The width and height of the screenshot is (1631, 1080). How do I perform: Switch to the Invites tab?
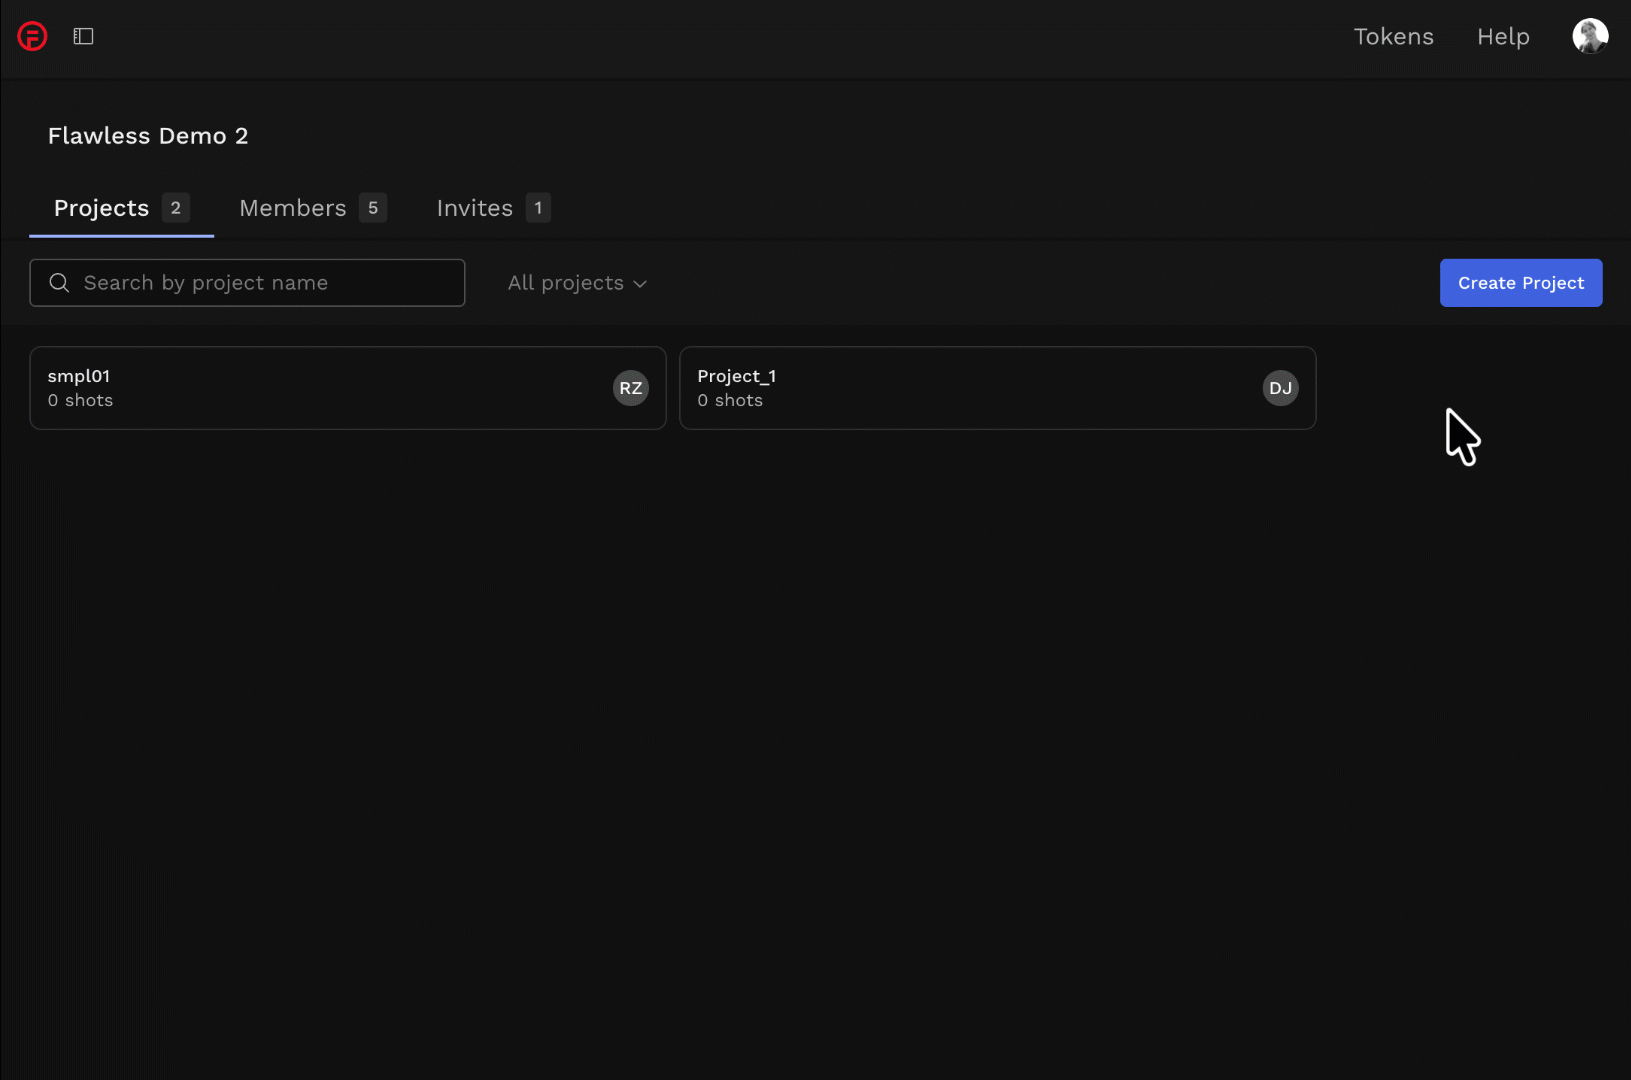click(x=494, y=208)
